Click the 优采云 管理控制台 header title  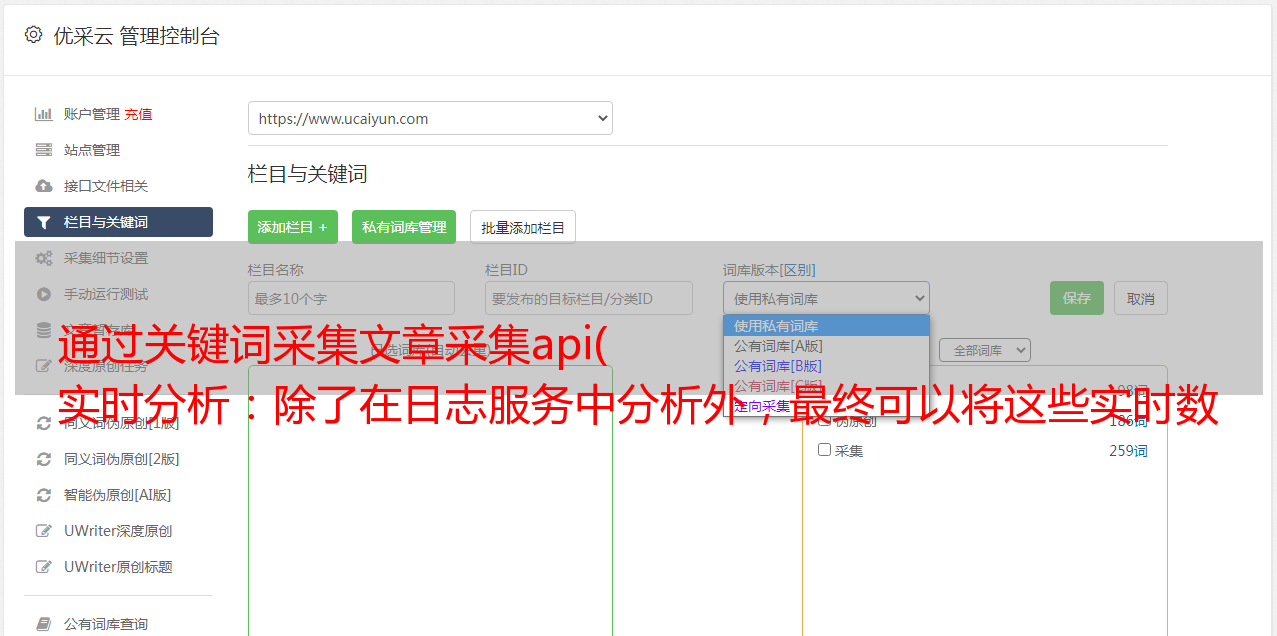136,36
